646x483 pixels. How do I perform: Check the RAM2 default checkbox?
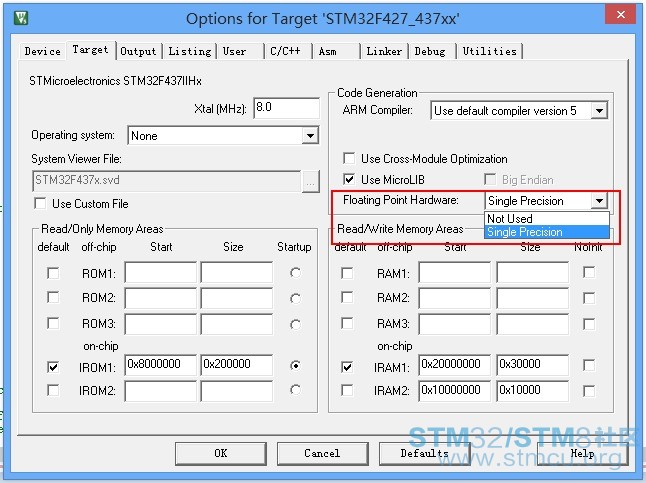pos(347,297)
